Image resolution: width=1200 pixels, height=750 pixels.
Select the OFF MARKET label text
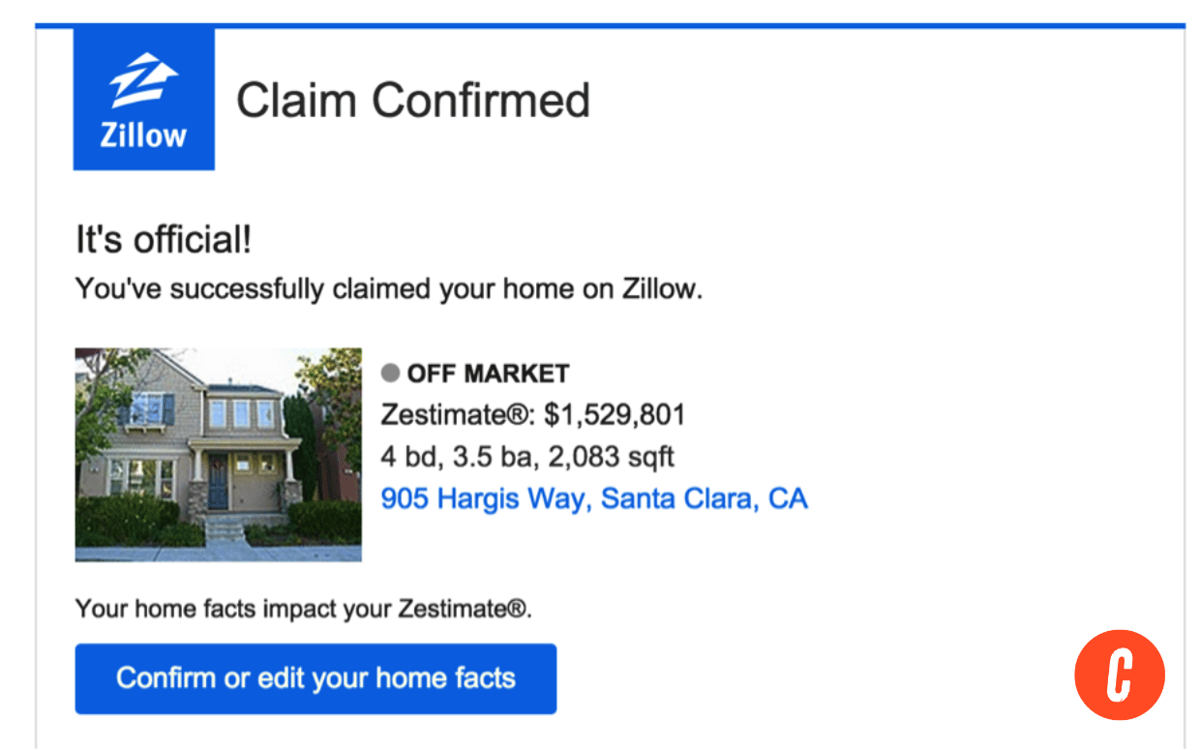tap(487, 372)
